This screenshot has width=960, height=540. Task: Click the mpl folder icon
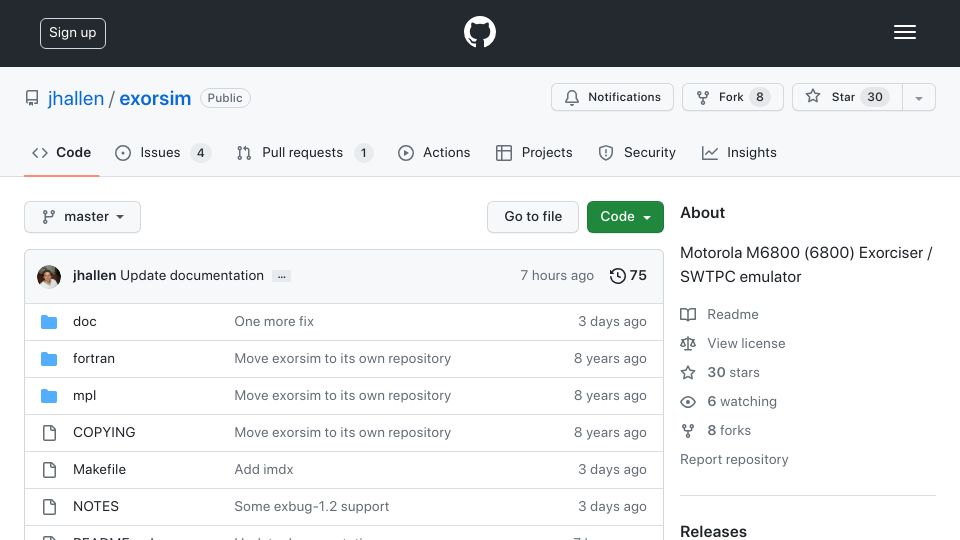49,396
